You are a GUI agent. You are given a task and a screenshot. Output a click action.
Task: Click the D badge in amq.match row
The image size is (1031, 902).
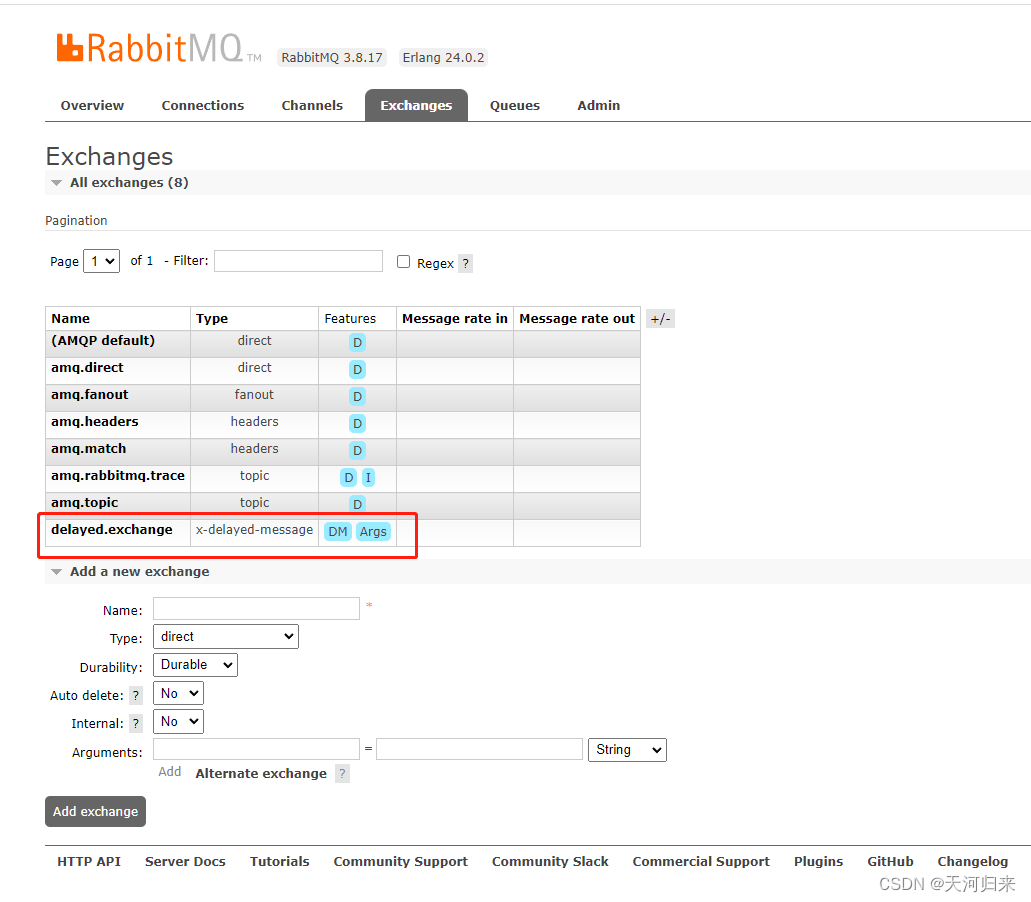[357, 450]
